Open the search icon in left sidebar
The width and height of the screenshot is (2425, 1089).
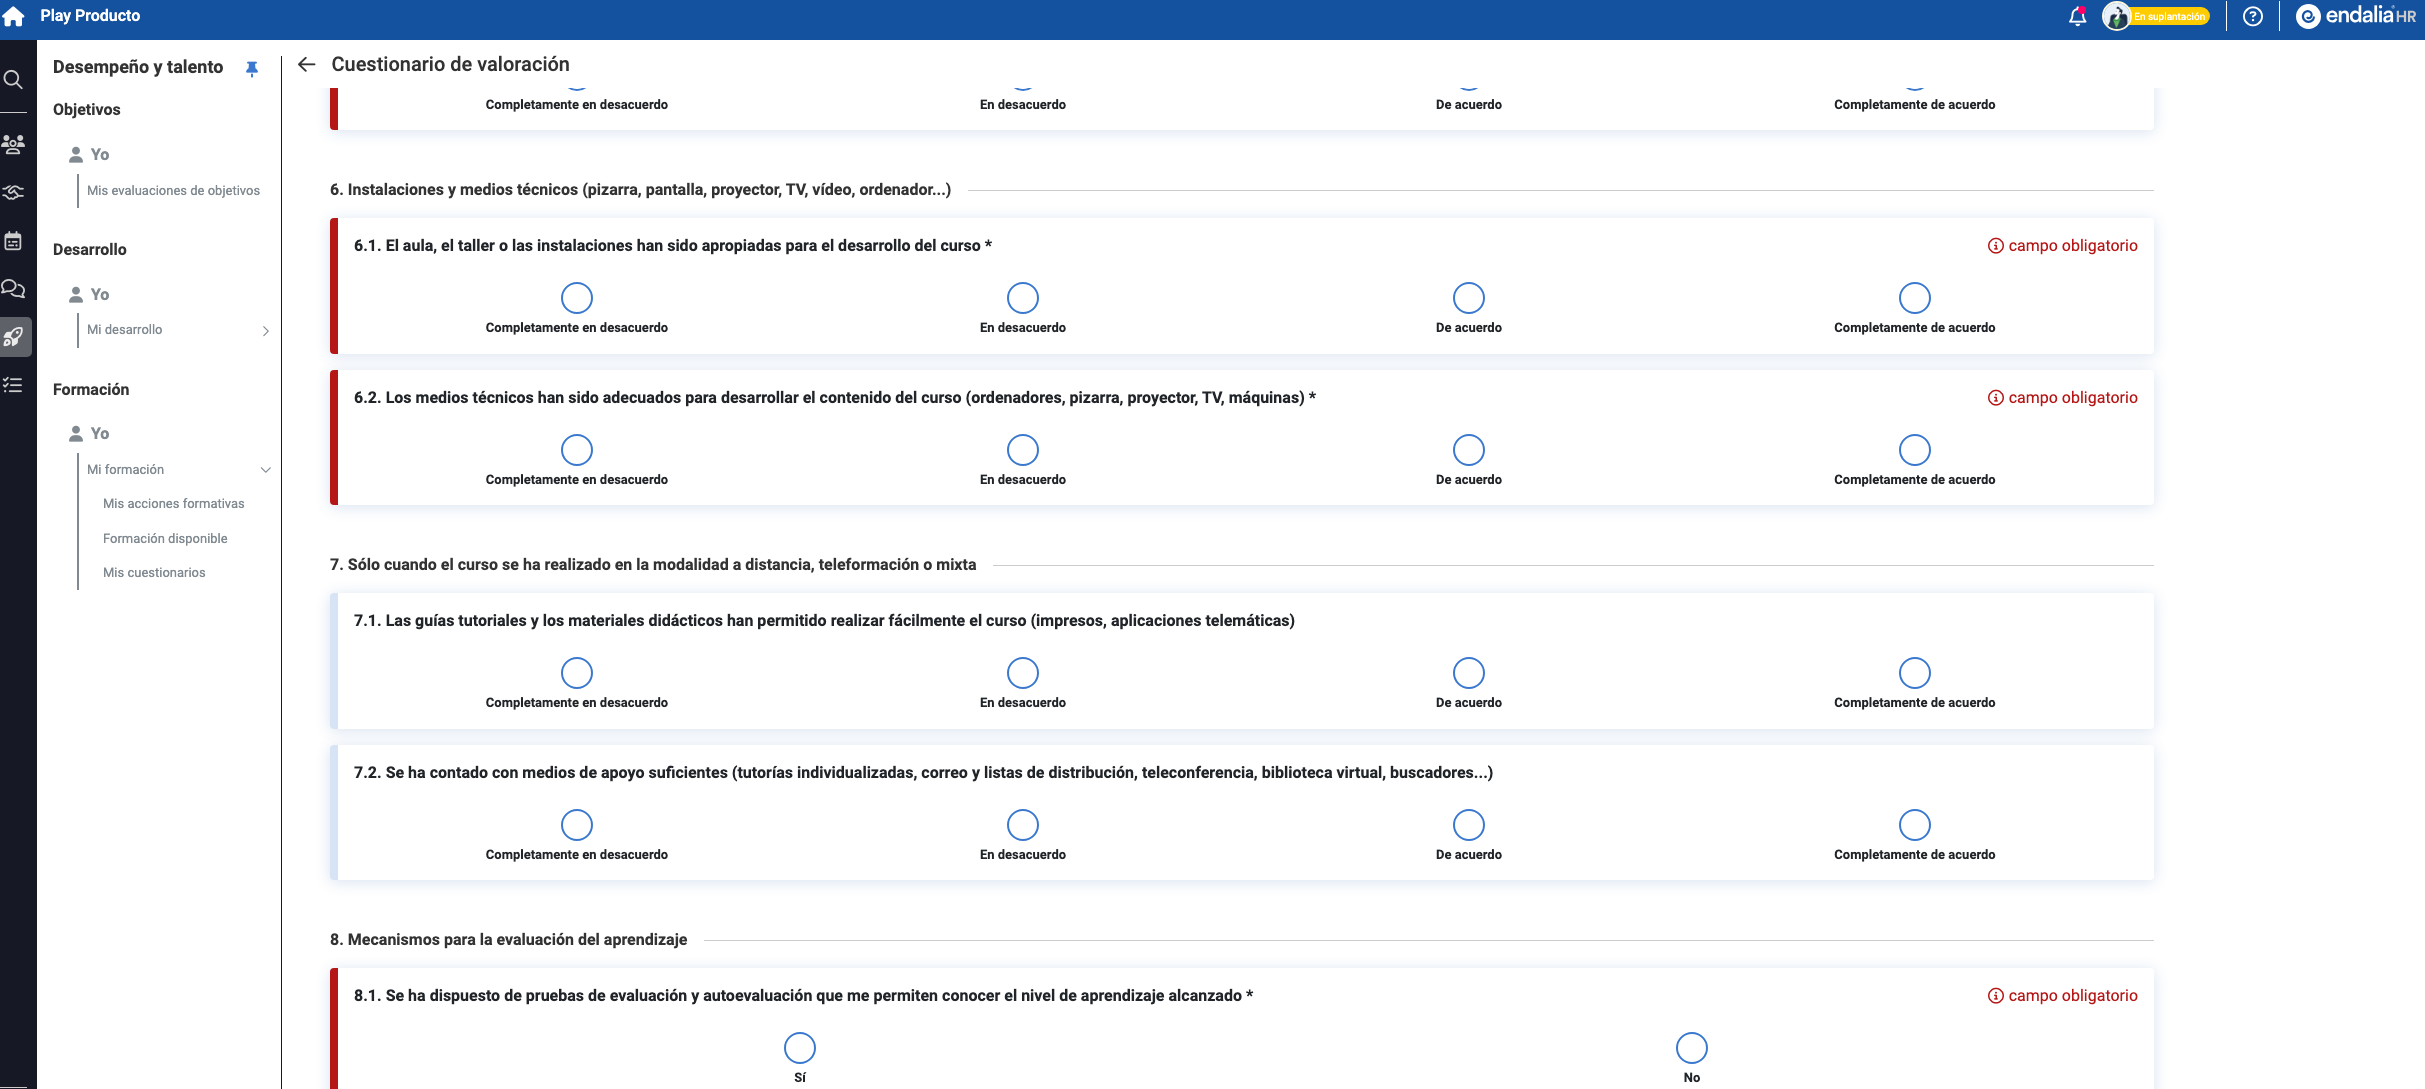pyautogui.click(x=14, y=79)
